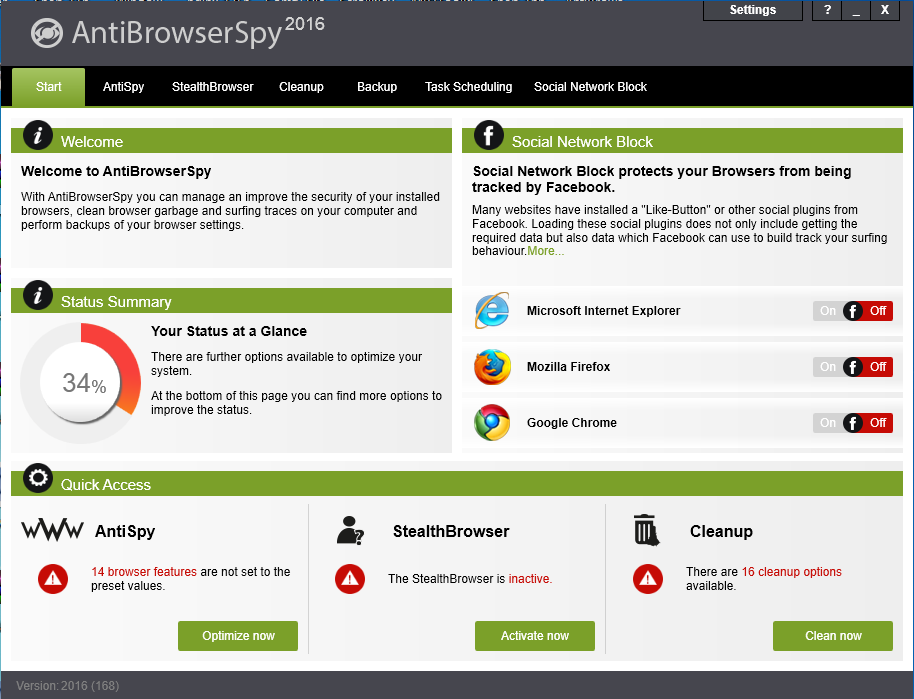Click the Quick Access gear icon

[38, 479]
